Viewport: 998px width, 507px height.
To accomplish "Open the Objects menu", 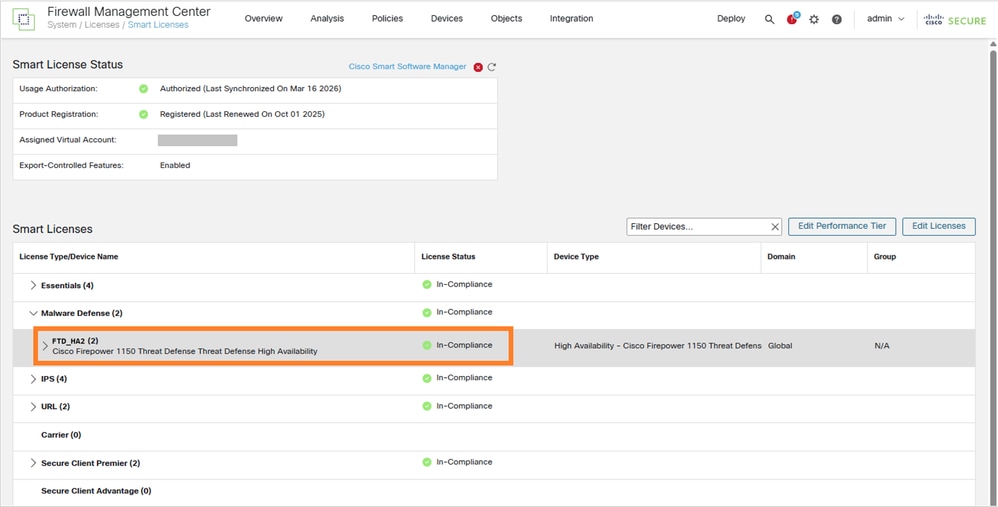I will point(507,18).
